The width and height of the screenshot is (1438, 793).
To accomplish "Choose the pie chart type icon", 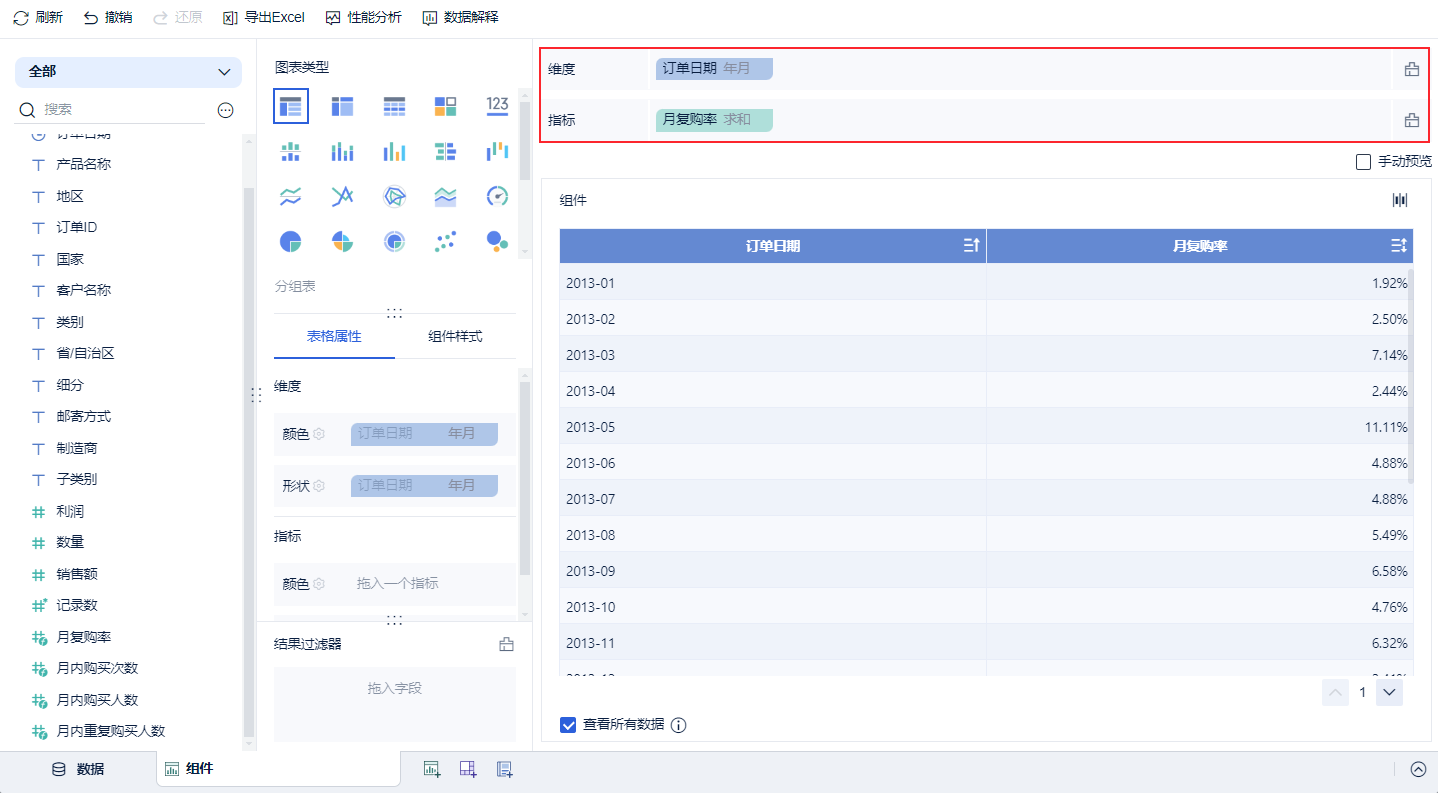I will coord(291,241).
